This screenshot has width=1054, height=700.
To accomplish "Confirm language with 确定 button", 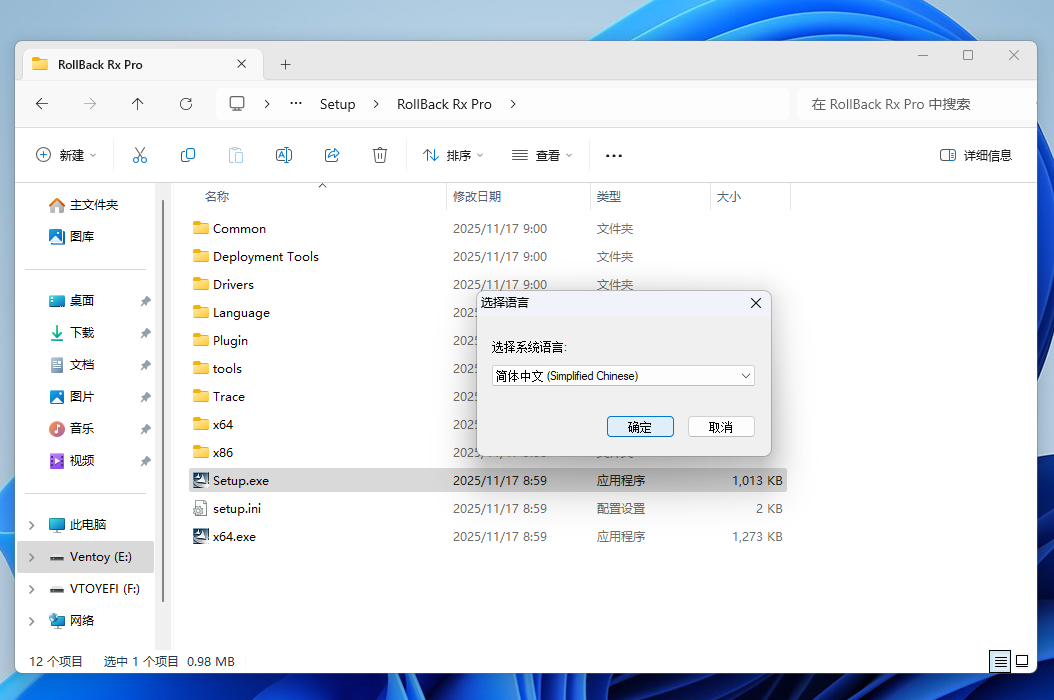I will click(640, 427).
